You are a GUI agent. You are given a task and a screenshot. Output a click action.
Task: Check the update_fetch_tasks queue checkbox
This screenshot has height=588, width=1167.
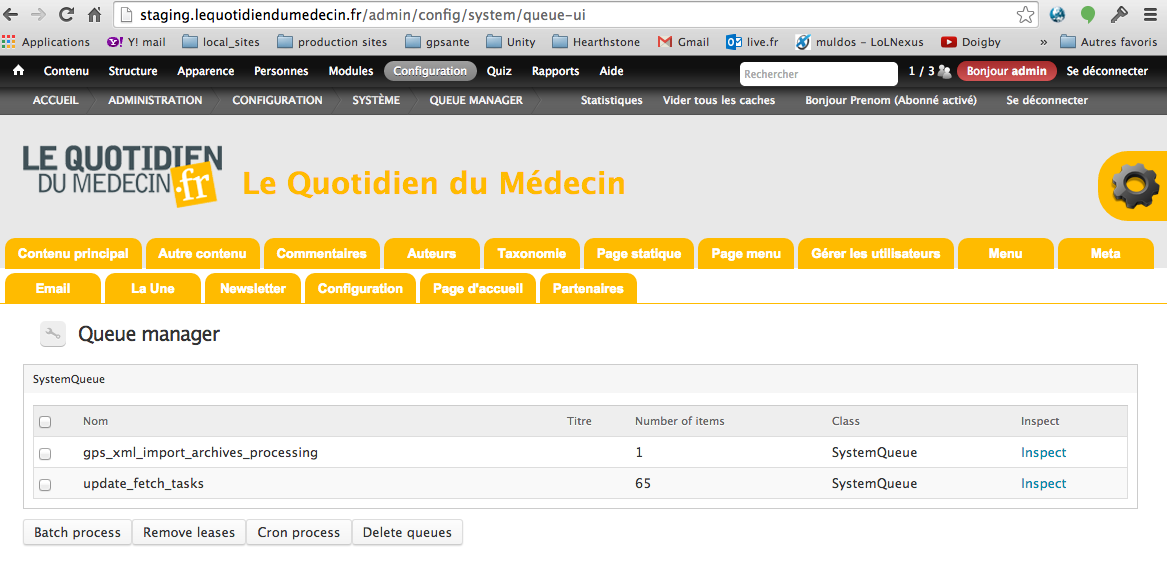(45, 485)
